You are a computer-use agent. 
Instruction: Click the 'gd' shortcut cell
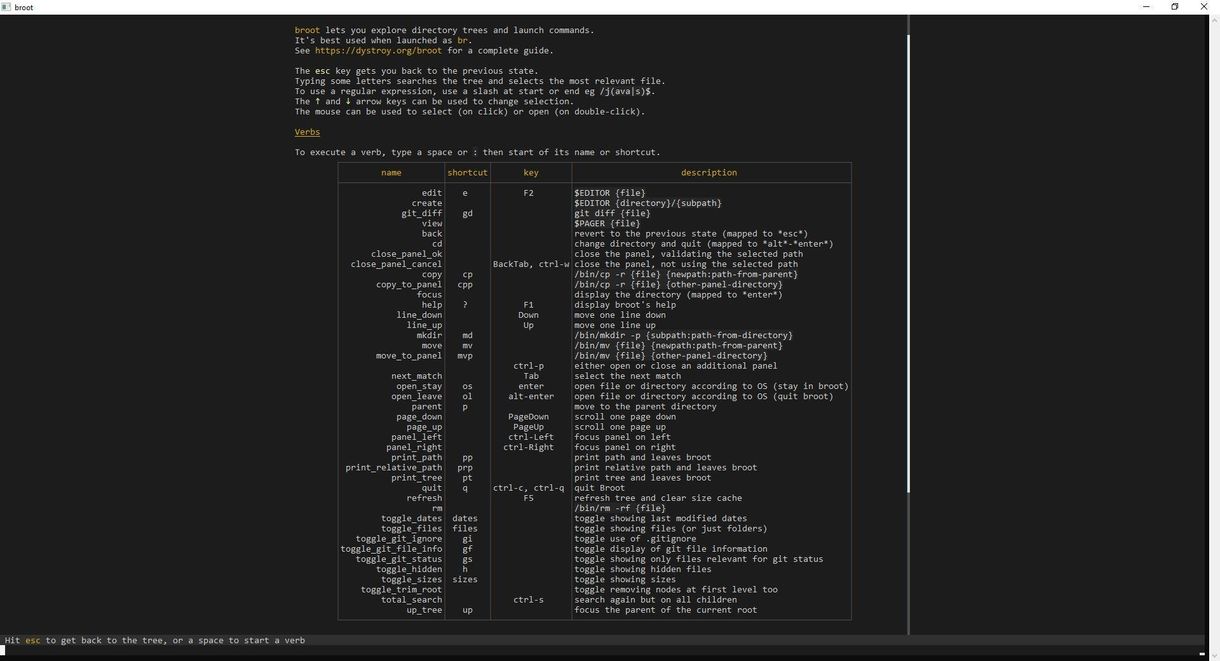(x=467, y=213)
